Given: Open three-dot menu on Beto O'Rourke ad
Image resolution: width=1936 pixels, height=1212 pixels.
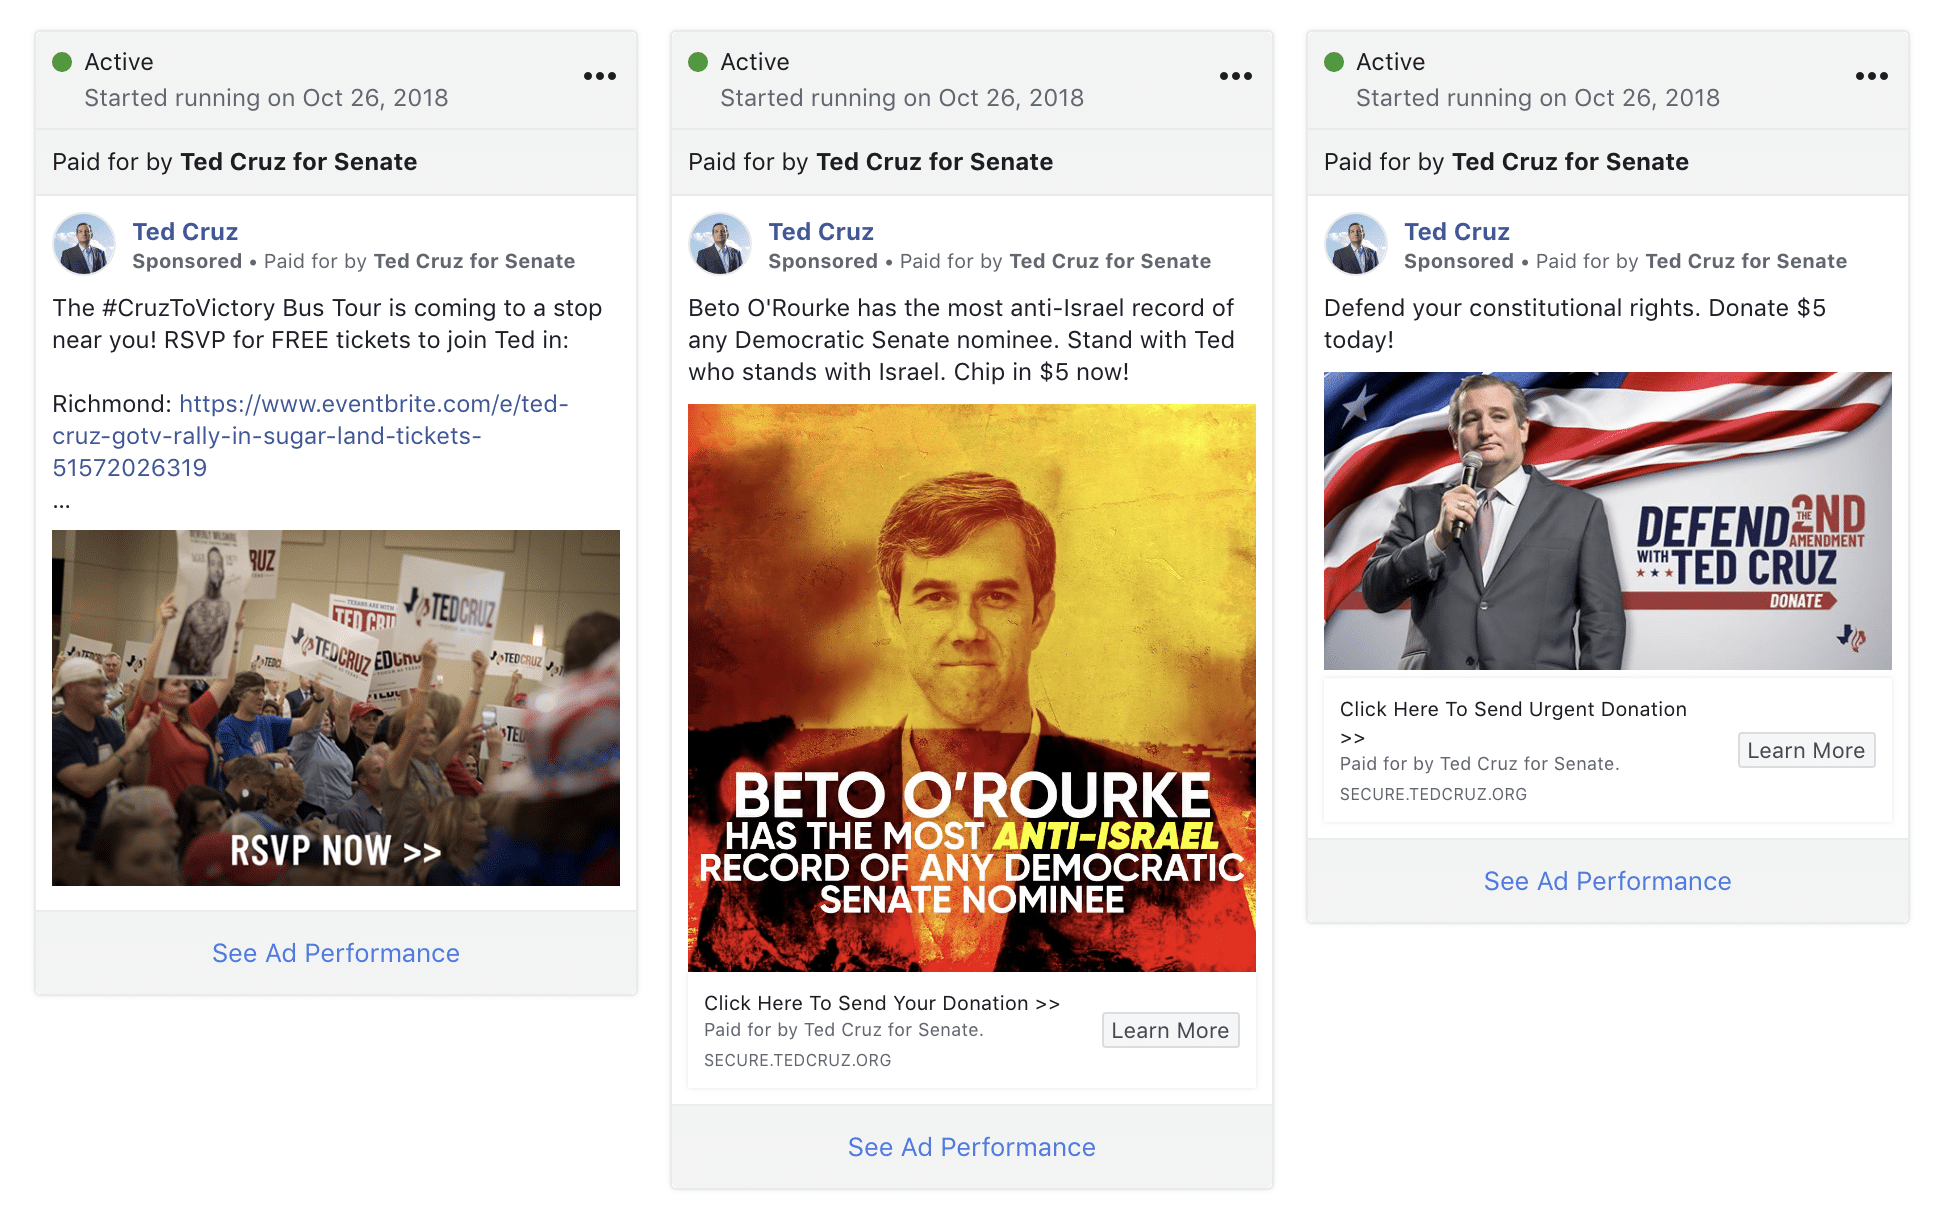Looking at the screenshot, I should (1236, 76).
